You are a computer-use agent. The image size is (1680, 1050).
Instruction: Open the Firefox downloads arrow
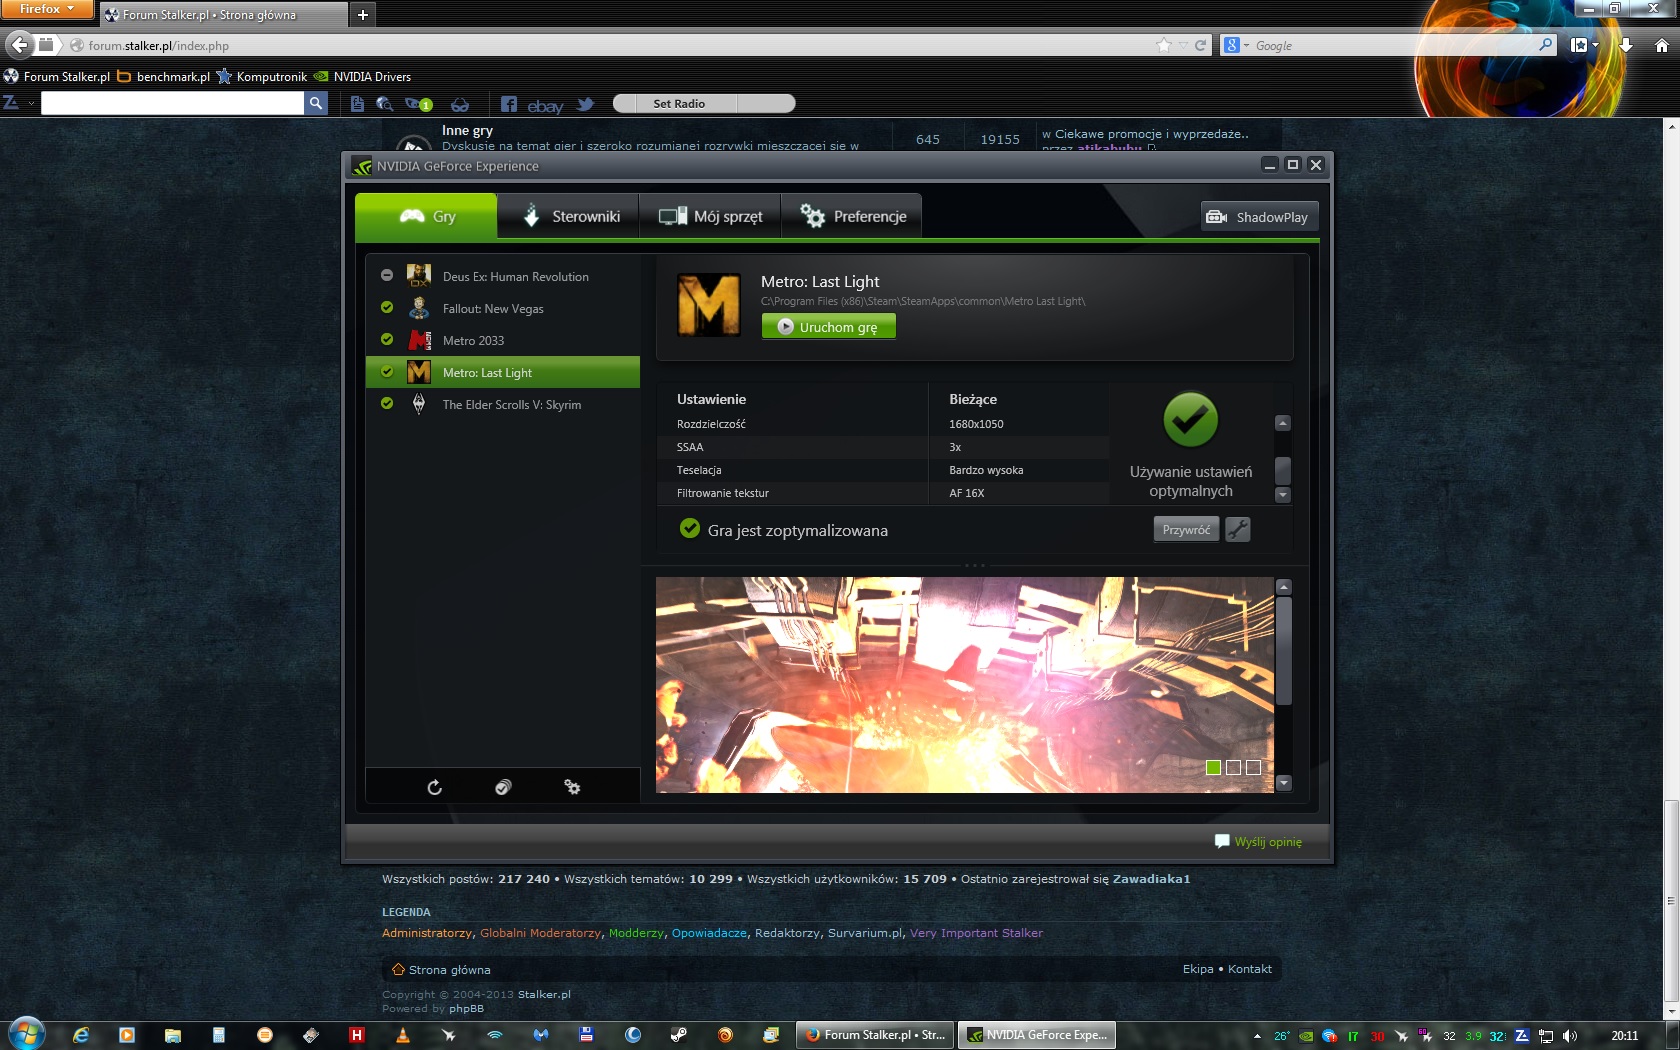[1626, 45]
